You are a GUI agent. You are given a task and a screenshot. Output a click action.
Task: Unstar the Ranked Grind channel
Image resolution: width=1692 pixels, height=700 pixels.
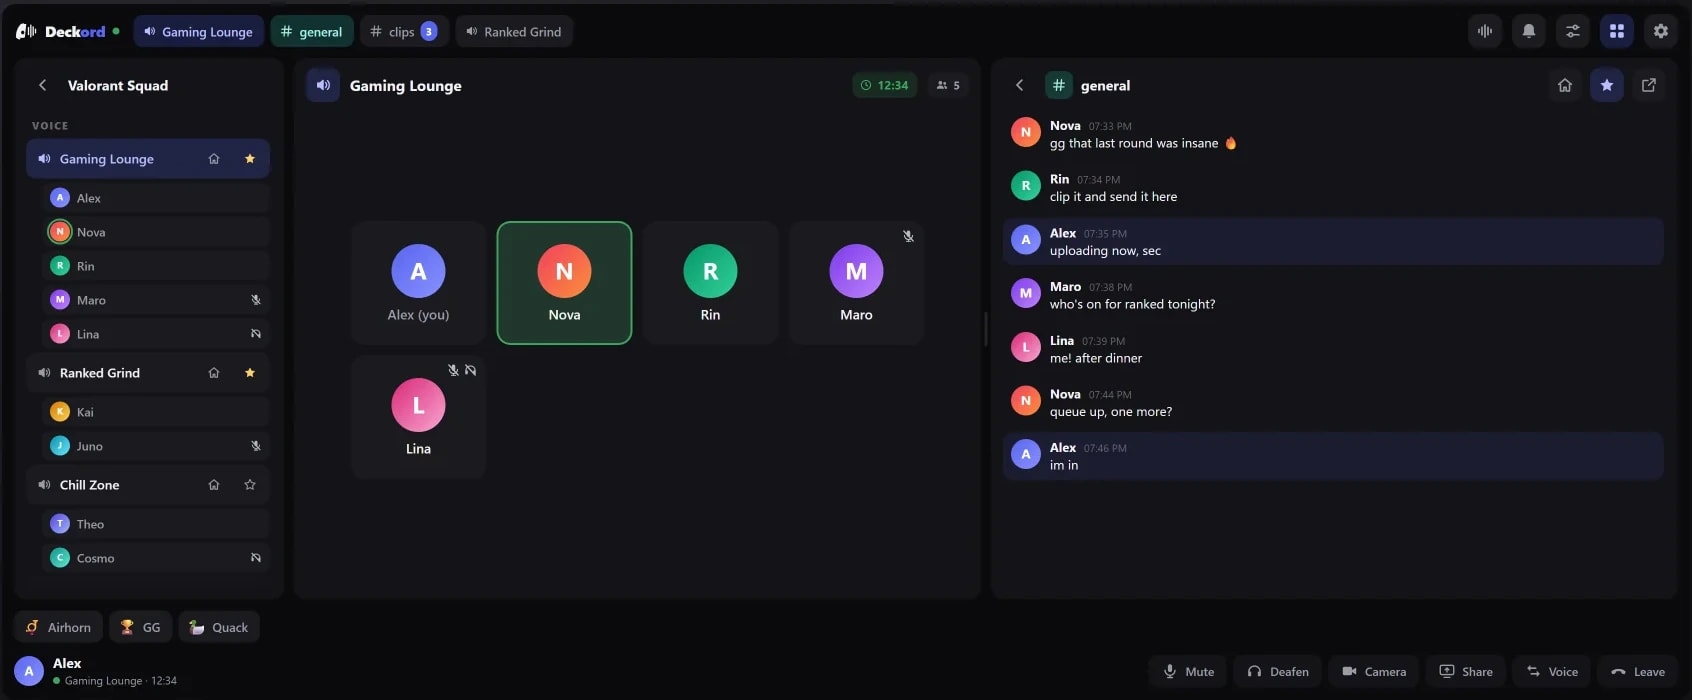[250, 373]
